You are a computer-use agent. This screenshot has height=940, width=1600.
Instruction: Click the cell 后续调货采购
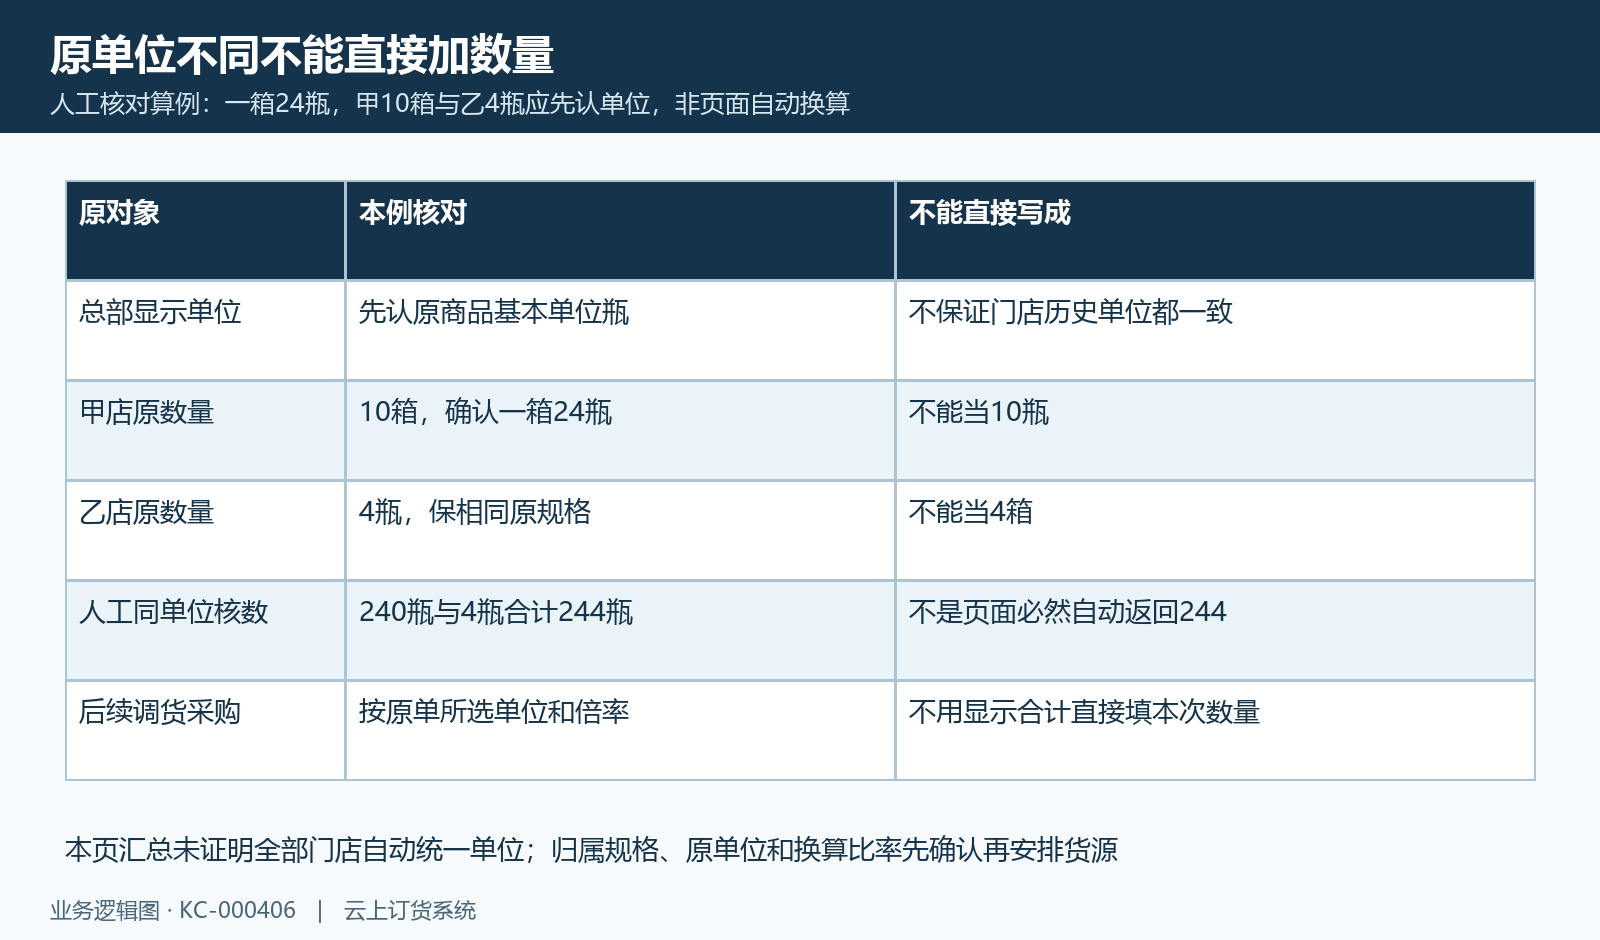coord(206,731)
